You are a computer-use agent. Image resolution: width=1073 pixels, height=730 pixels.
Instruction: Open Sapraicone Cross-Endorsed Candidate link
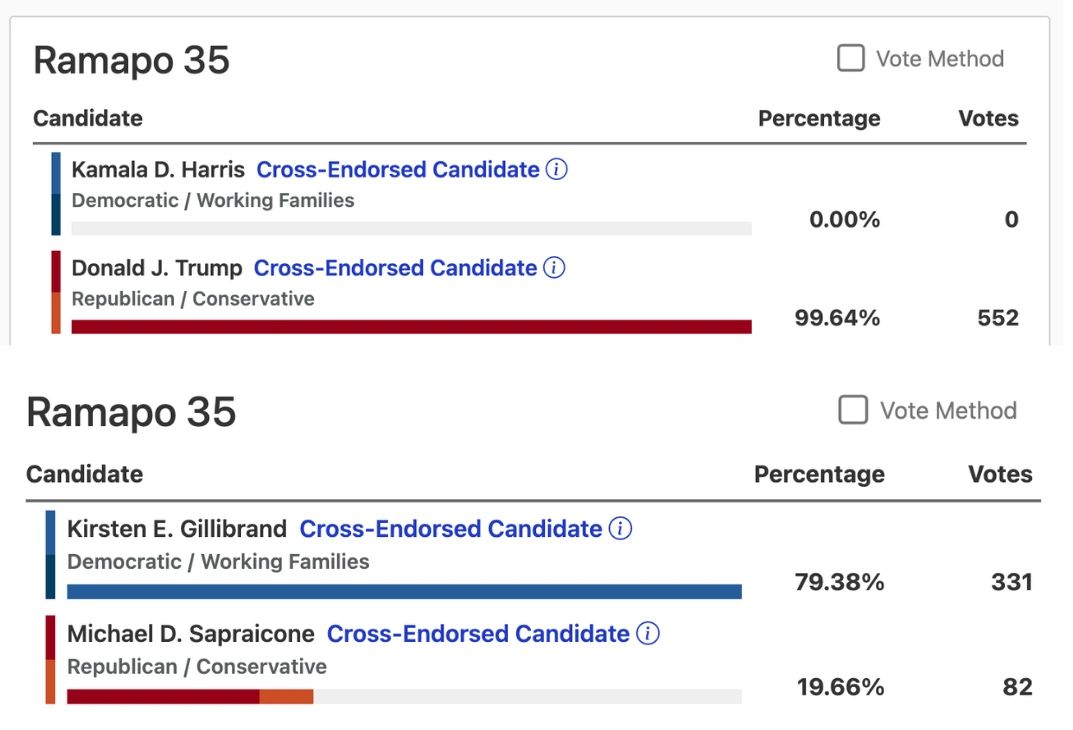coord(478,634)
